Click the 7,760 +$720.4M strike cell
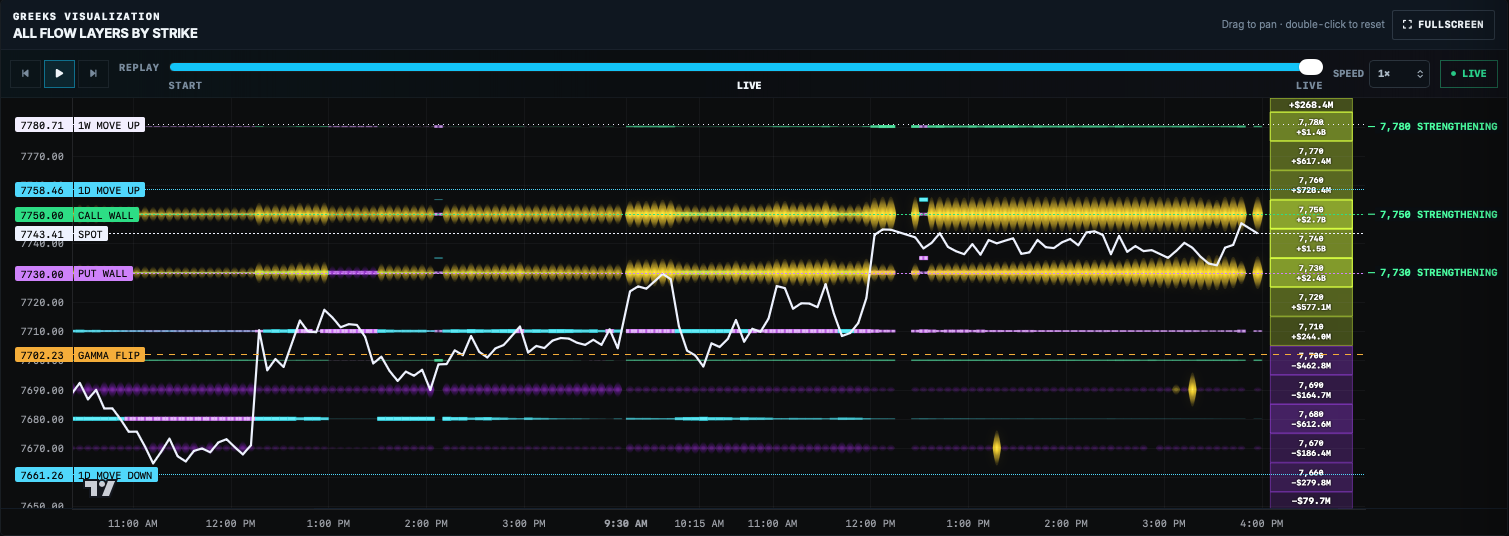The width and height of the screenshot is (1509, 536). (x=1311, y=185)
